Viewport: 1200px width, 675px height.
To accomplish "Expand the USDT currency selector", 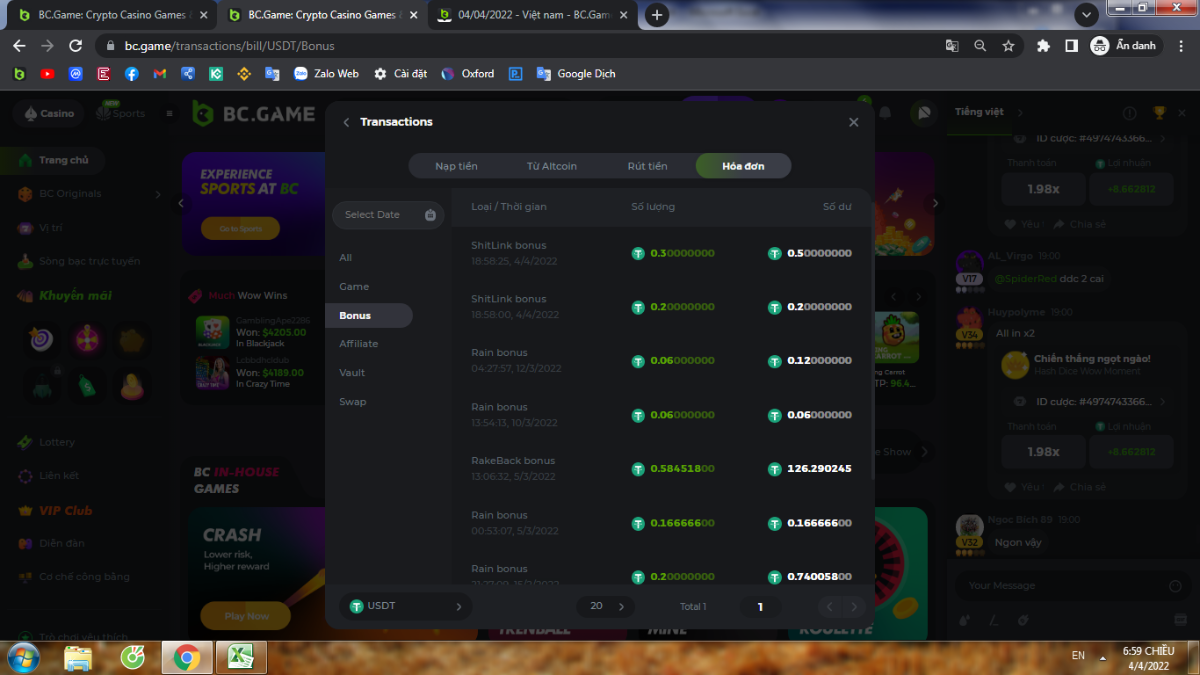I will (x=405, y=606).
